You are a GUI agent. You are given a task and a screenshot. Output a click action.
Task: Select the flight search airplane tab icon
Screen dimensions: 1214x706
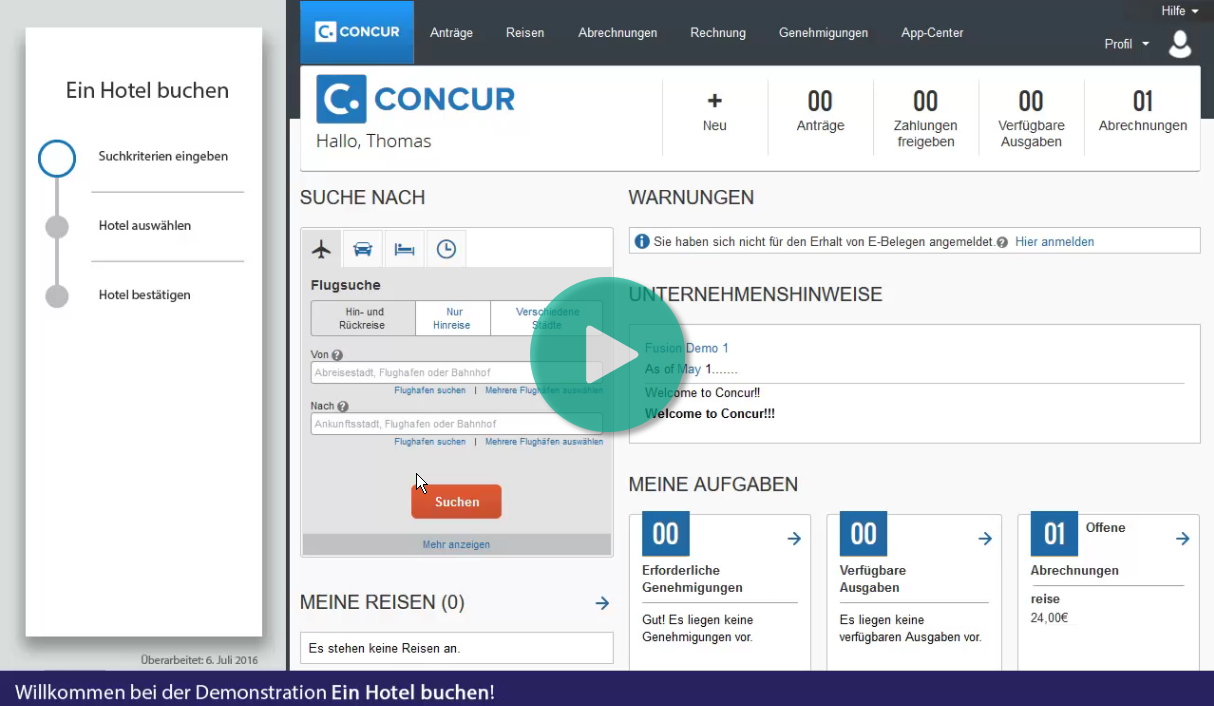321,249
